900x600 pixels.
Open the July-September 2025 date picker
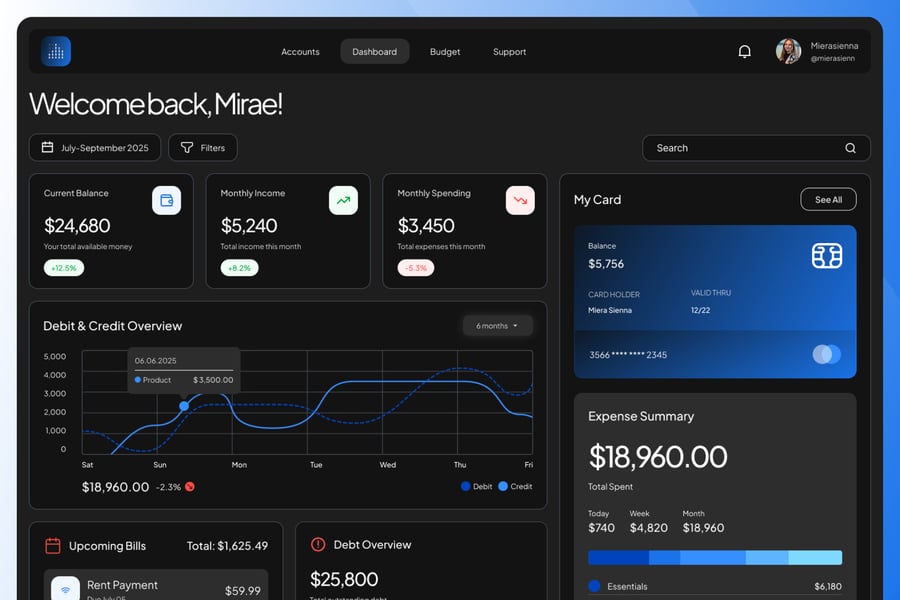coord(94,148)
